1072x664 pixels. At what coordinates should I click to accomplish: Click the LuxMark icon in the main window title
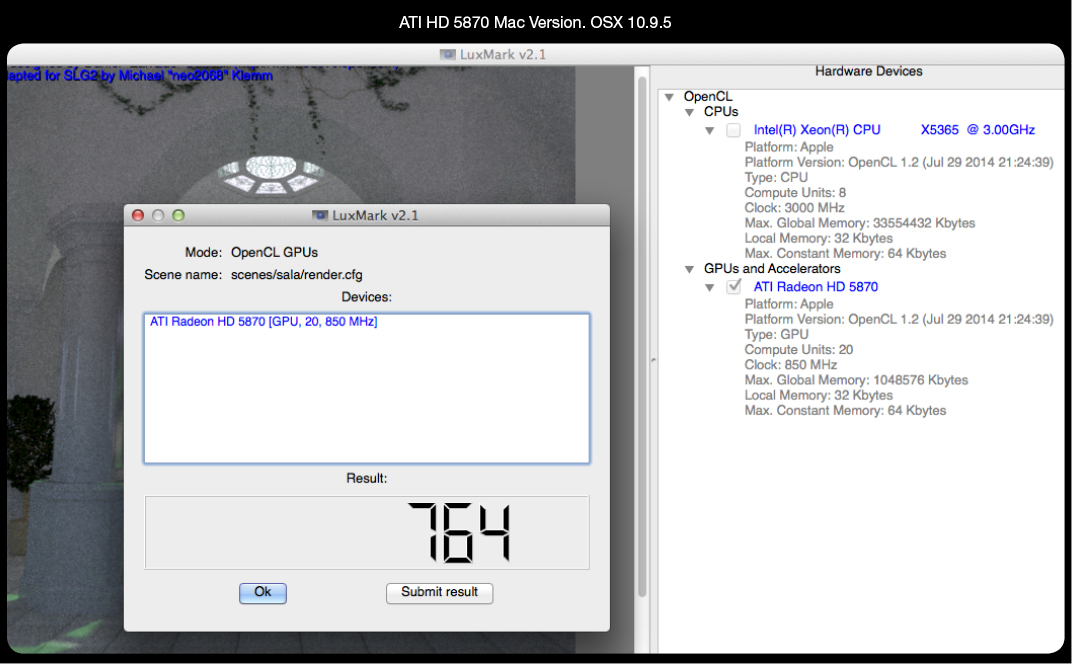447,55
